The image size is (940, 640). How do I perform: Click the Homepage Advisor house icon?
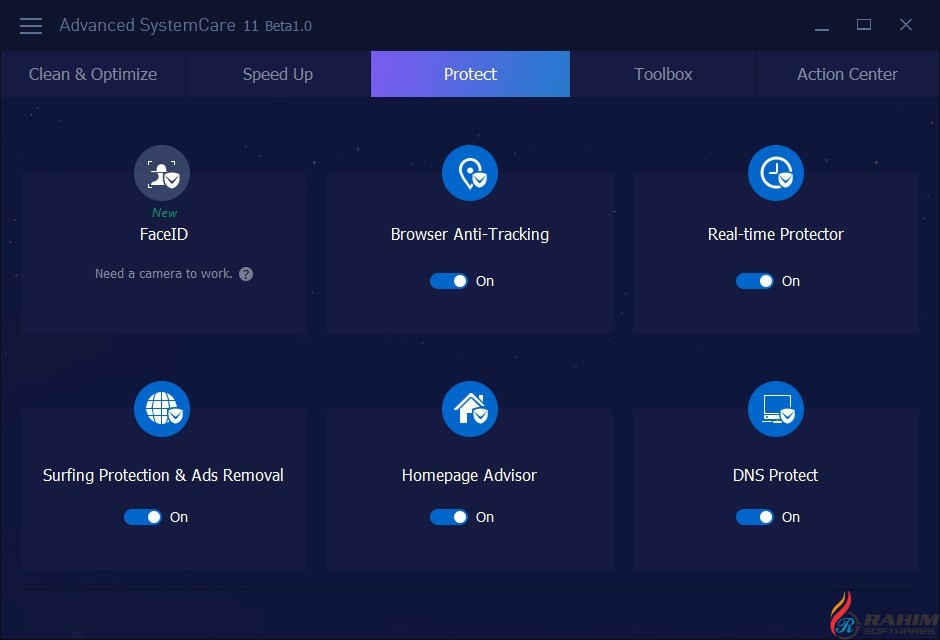coord(470,409)
